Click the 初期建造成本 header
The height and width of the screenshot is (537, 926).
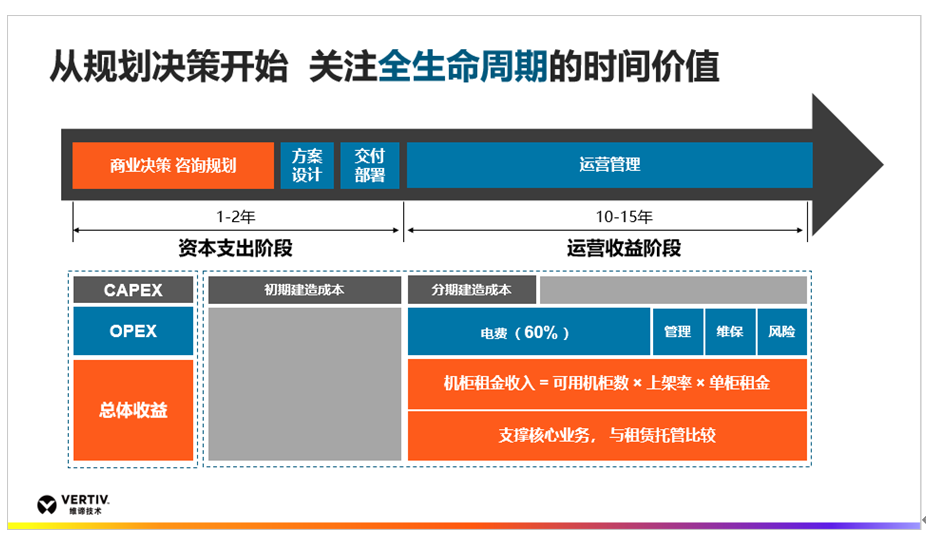304,290
